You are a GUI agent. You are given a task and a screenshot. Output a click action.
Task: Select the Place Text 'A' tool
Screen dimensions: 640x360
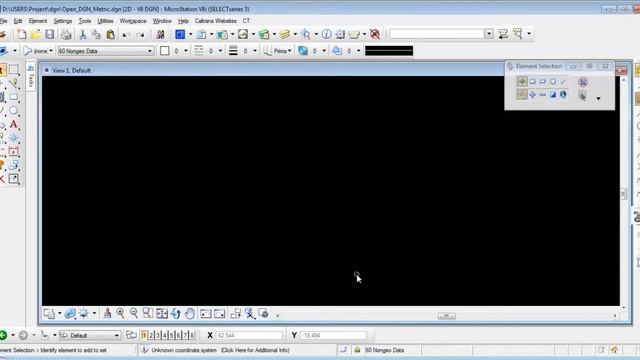point(13,124)
